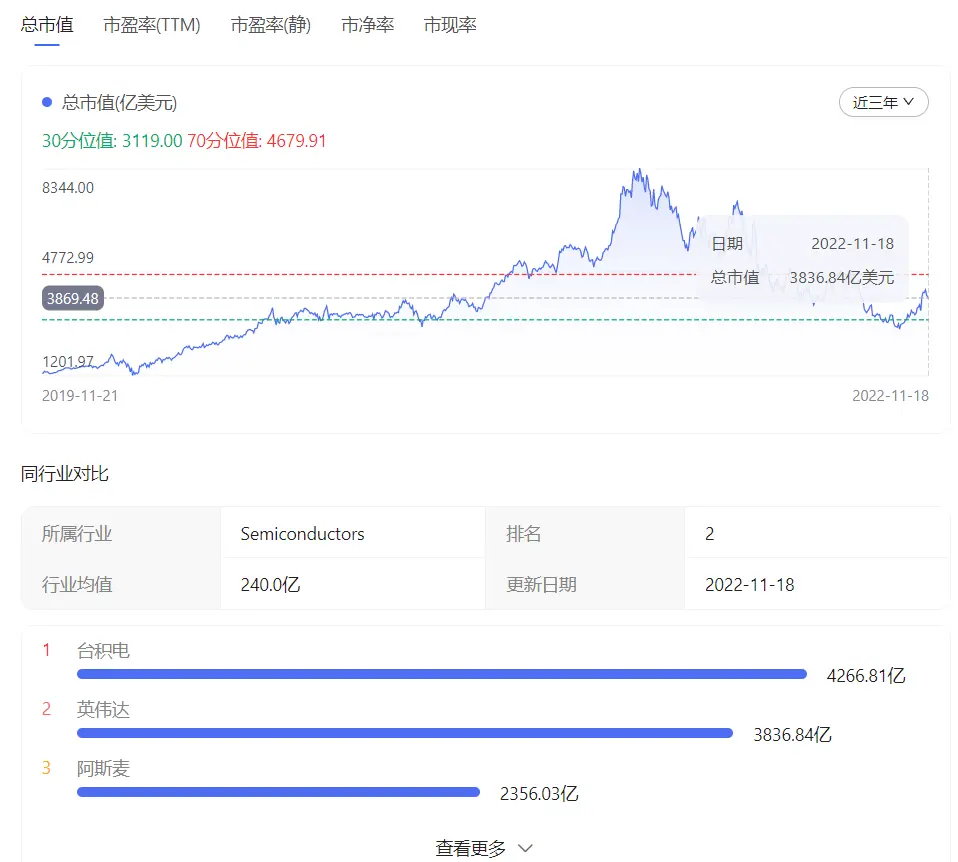The image size is (958, 862).
Task: Open the 市盈率(静) tab
Action: click(x=270, y=25)
